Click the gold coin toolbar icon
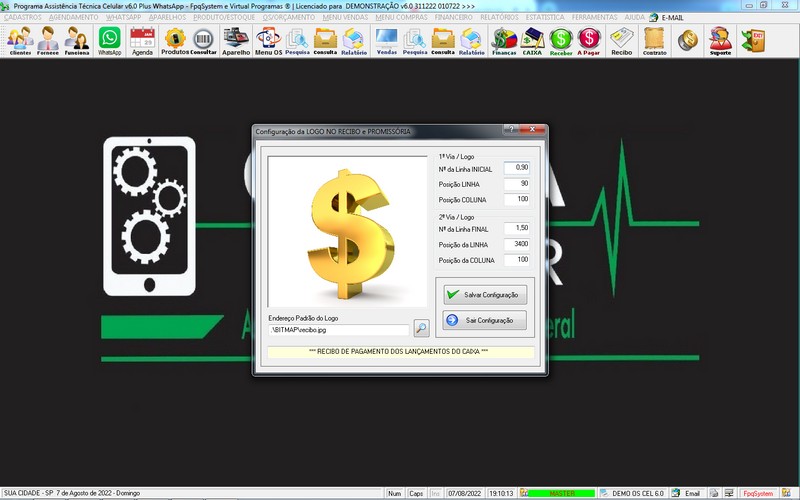The width and height of the screenshot is (800, 500). coord(687,40)
